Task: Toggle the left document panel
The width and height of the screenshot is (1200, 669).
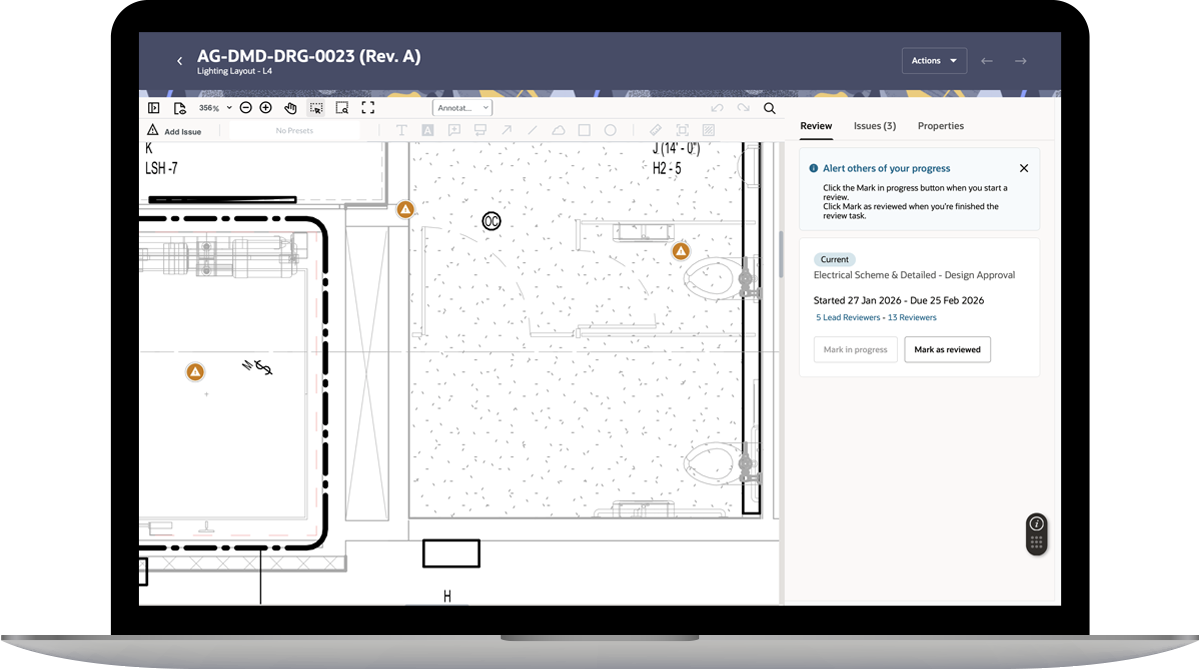Action: point(155,107)
